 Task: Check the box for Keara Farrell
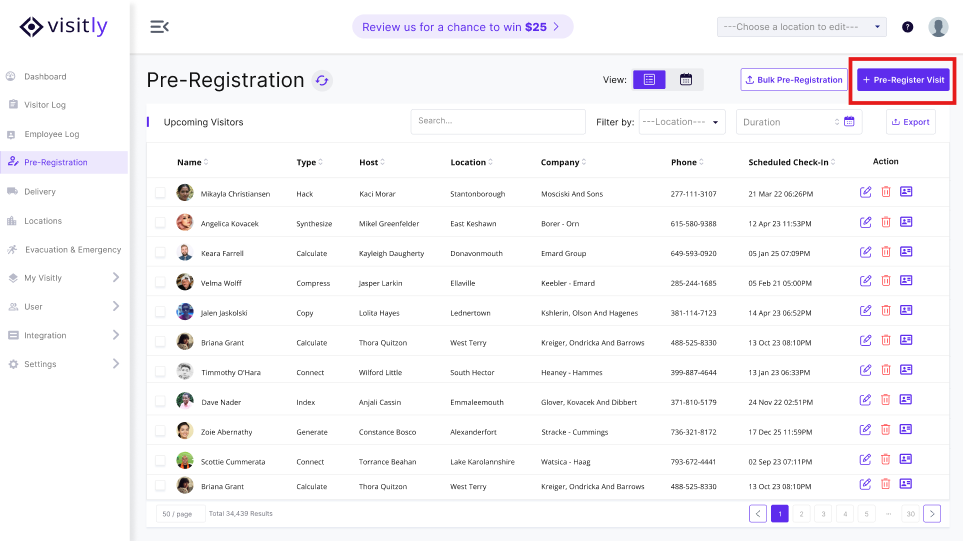point(160,252)
